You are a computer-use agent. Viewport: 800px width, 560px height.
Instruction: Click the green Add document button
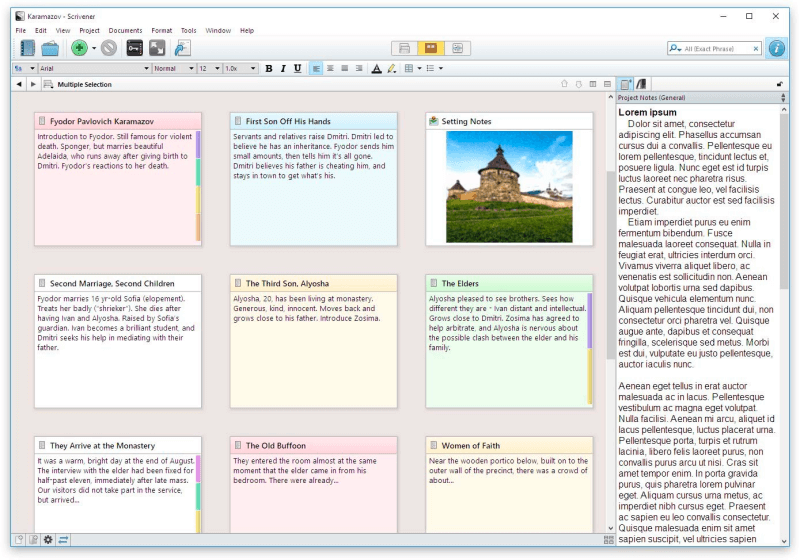(79, 48)
